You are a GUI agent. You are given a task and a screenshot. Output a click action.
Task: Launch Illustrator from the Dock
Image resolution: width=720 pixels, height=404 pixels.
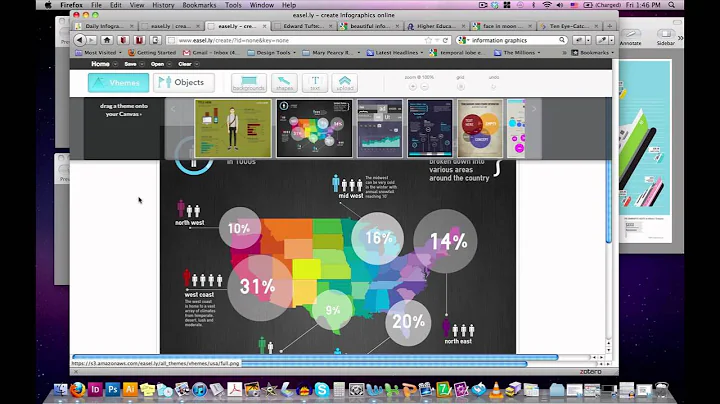pyautogui.click(x=130, y=390)
